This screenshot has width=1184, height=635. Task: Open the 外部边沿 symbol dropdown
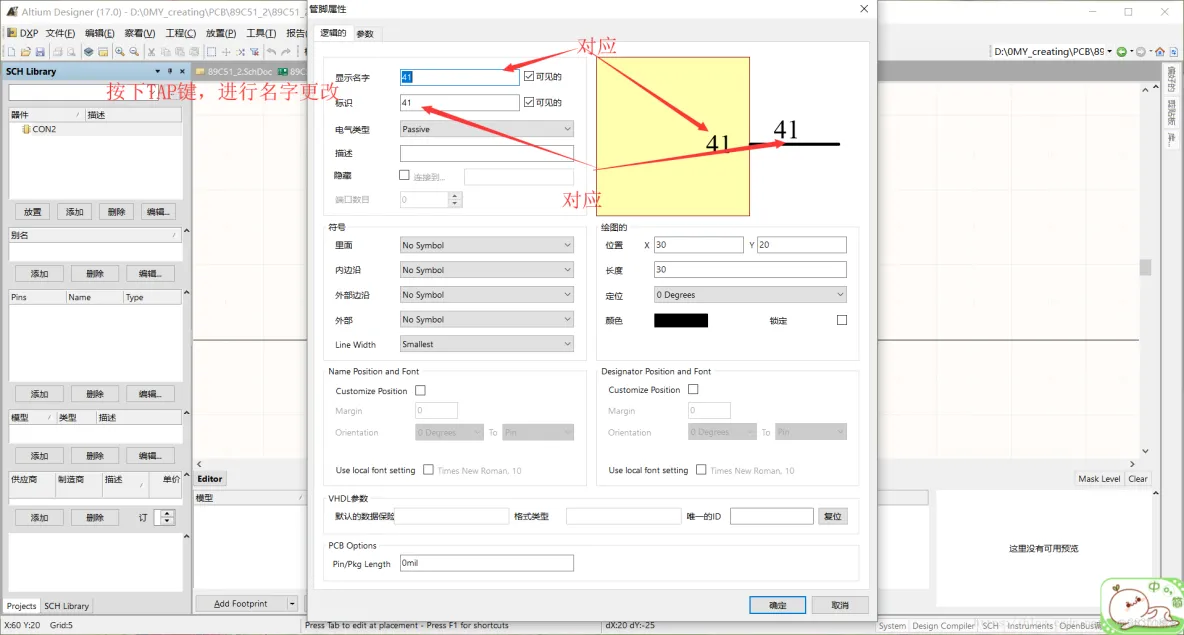[486, 294]
